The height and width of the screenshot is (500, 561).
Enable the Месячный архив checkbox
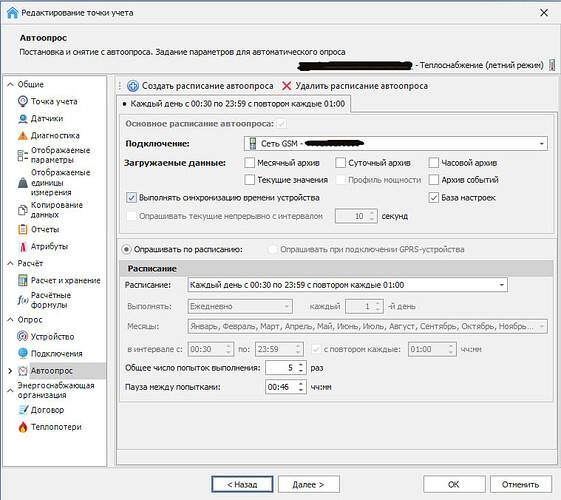pyautogui.click(x=249, y=163)
